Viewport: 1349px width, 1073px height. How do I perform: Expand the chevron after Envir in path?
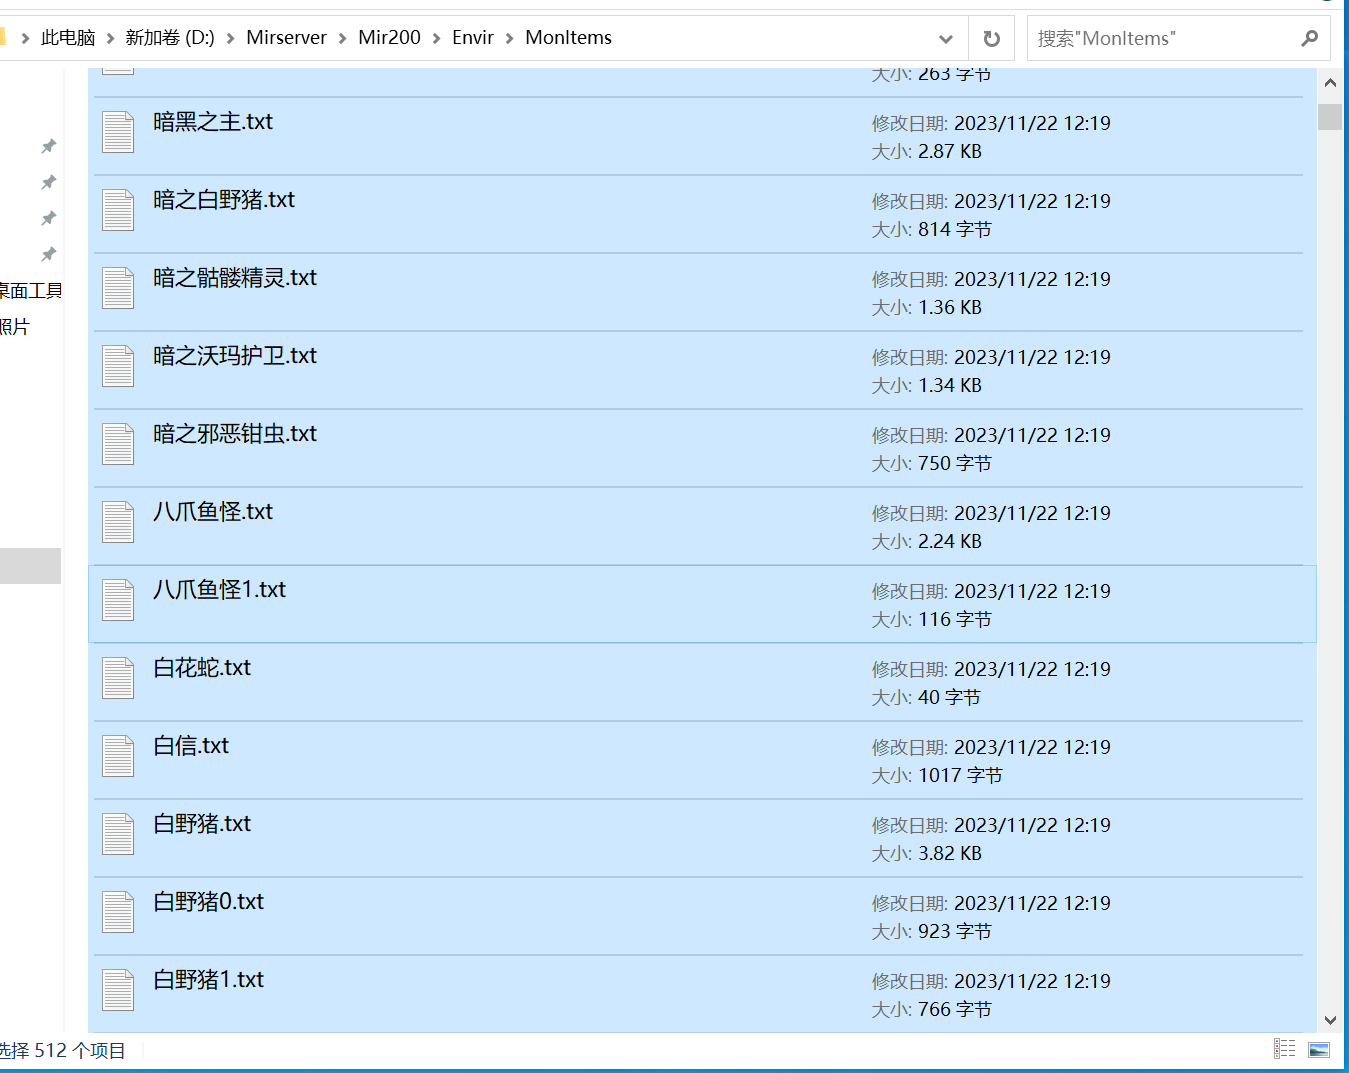(x=510, y=38)
